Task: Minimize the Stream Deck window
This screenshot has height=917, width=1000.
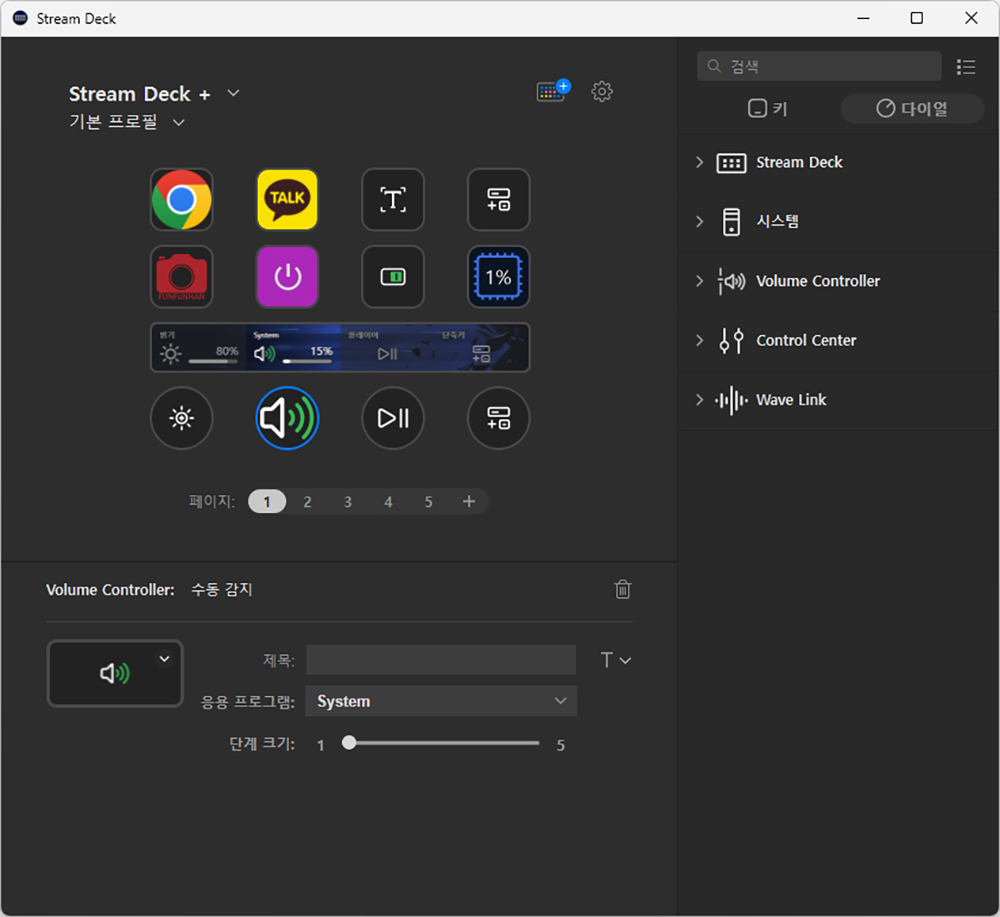Action: click(x=863, y=18)
